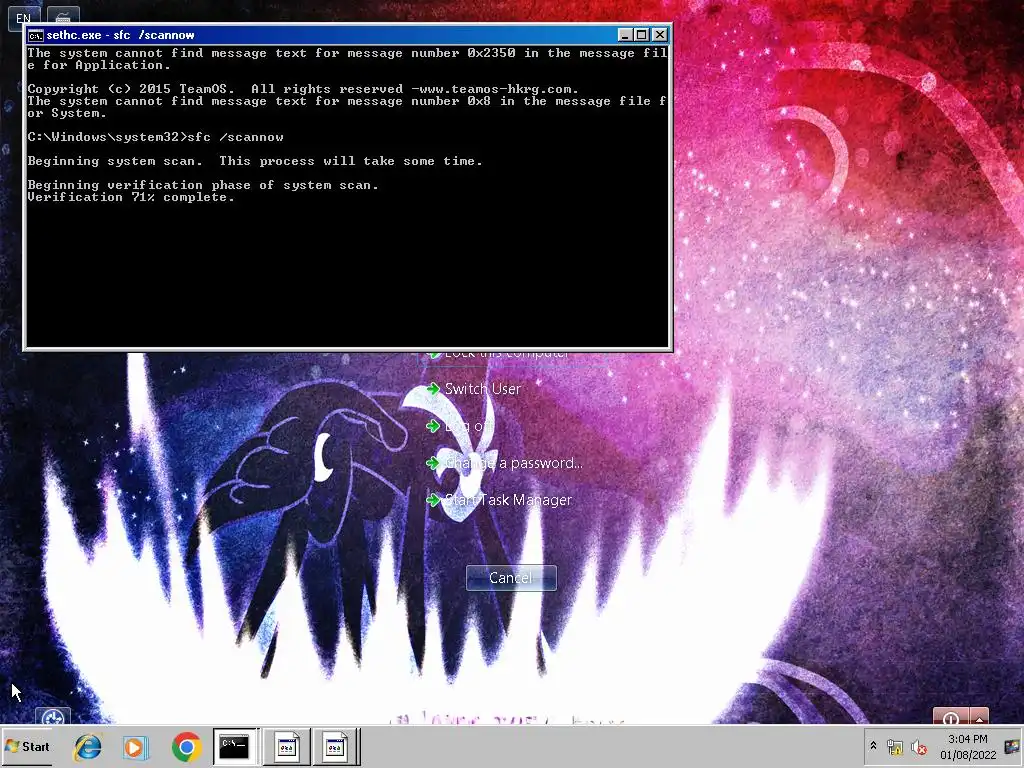This screenshot has width=1024, height=768.
Task: Click 'Verification 71% complete.' text line
Action: (x=131, y=197)
